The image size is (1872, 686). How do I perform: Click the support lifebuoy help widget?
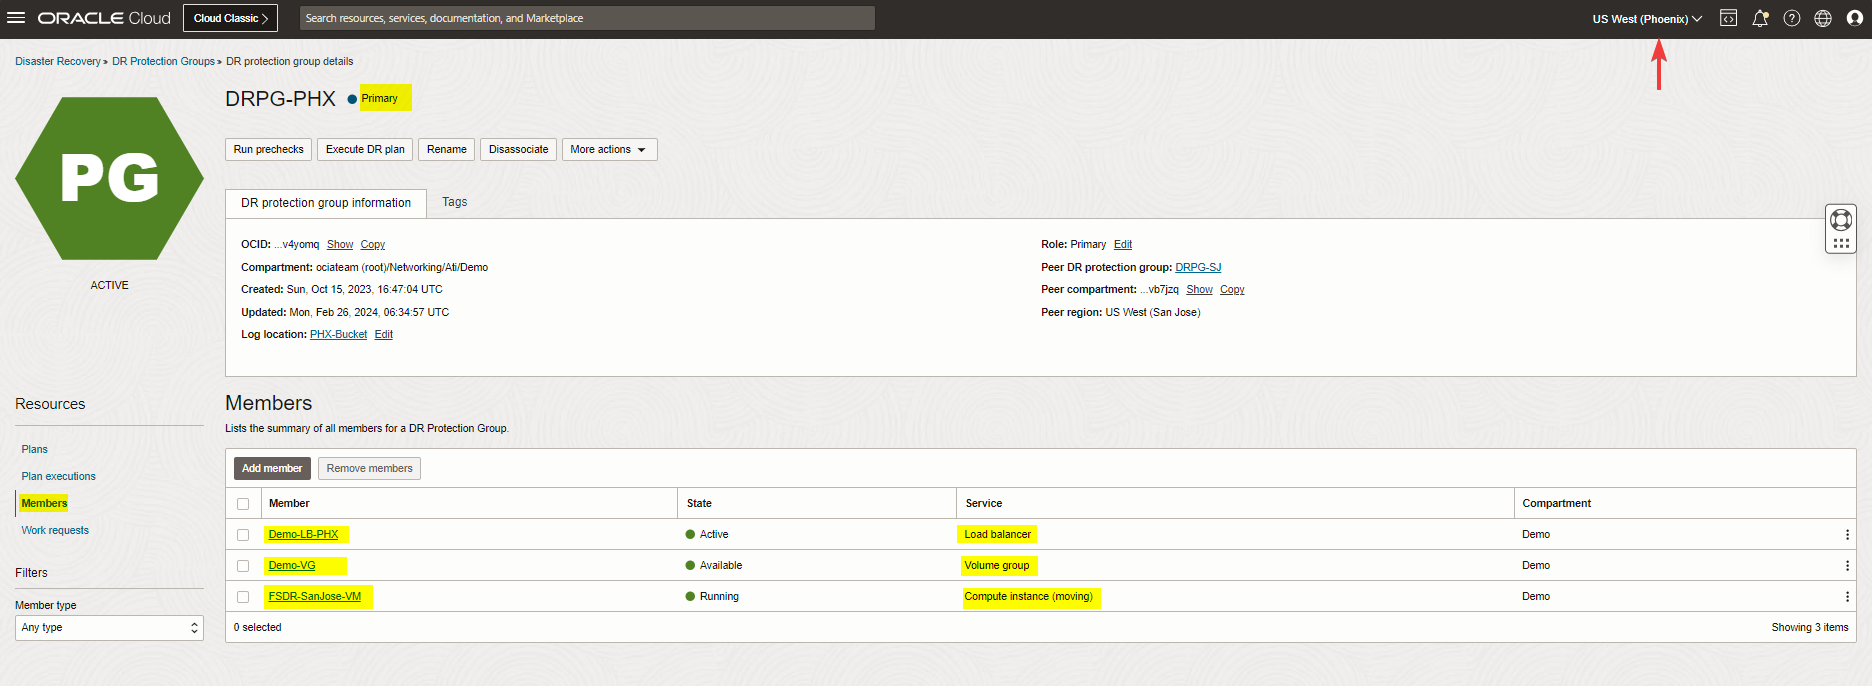[1840, 220]
